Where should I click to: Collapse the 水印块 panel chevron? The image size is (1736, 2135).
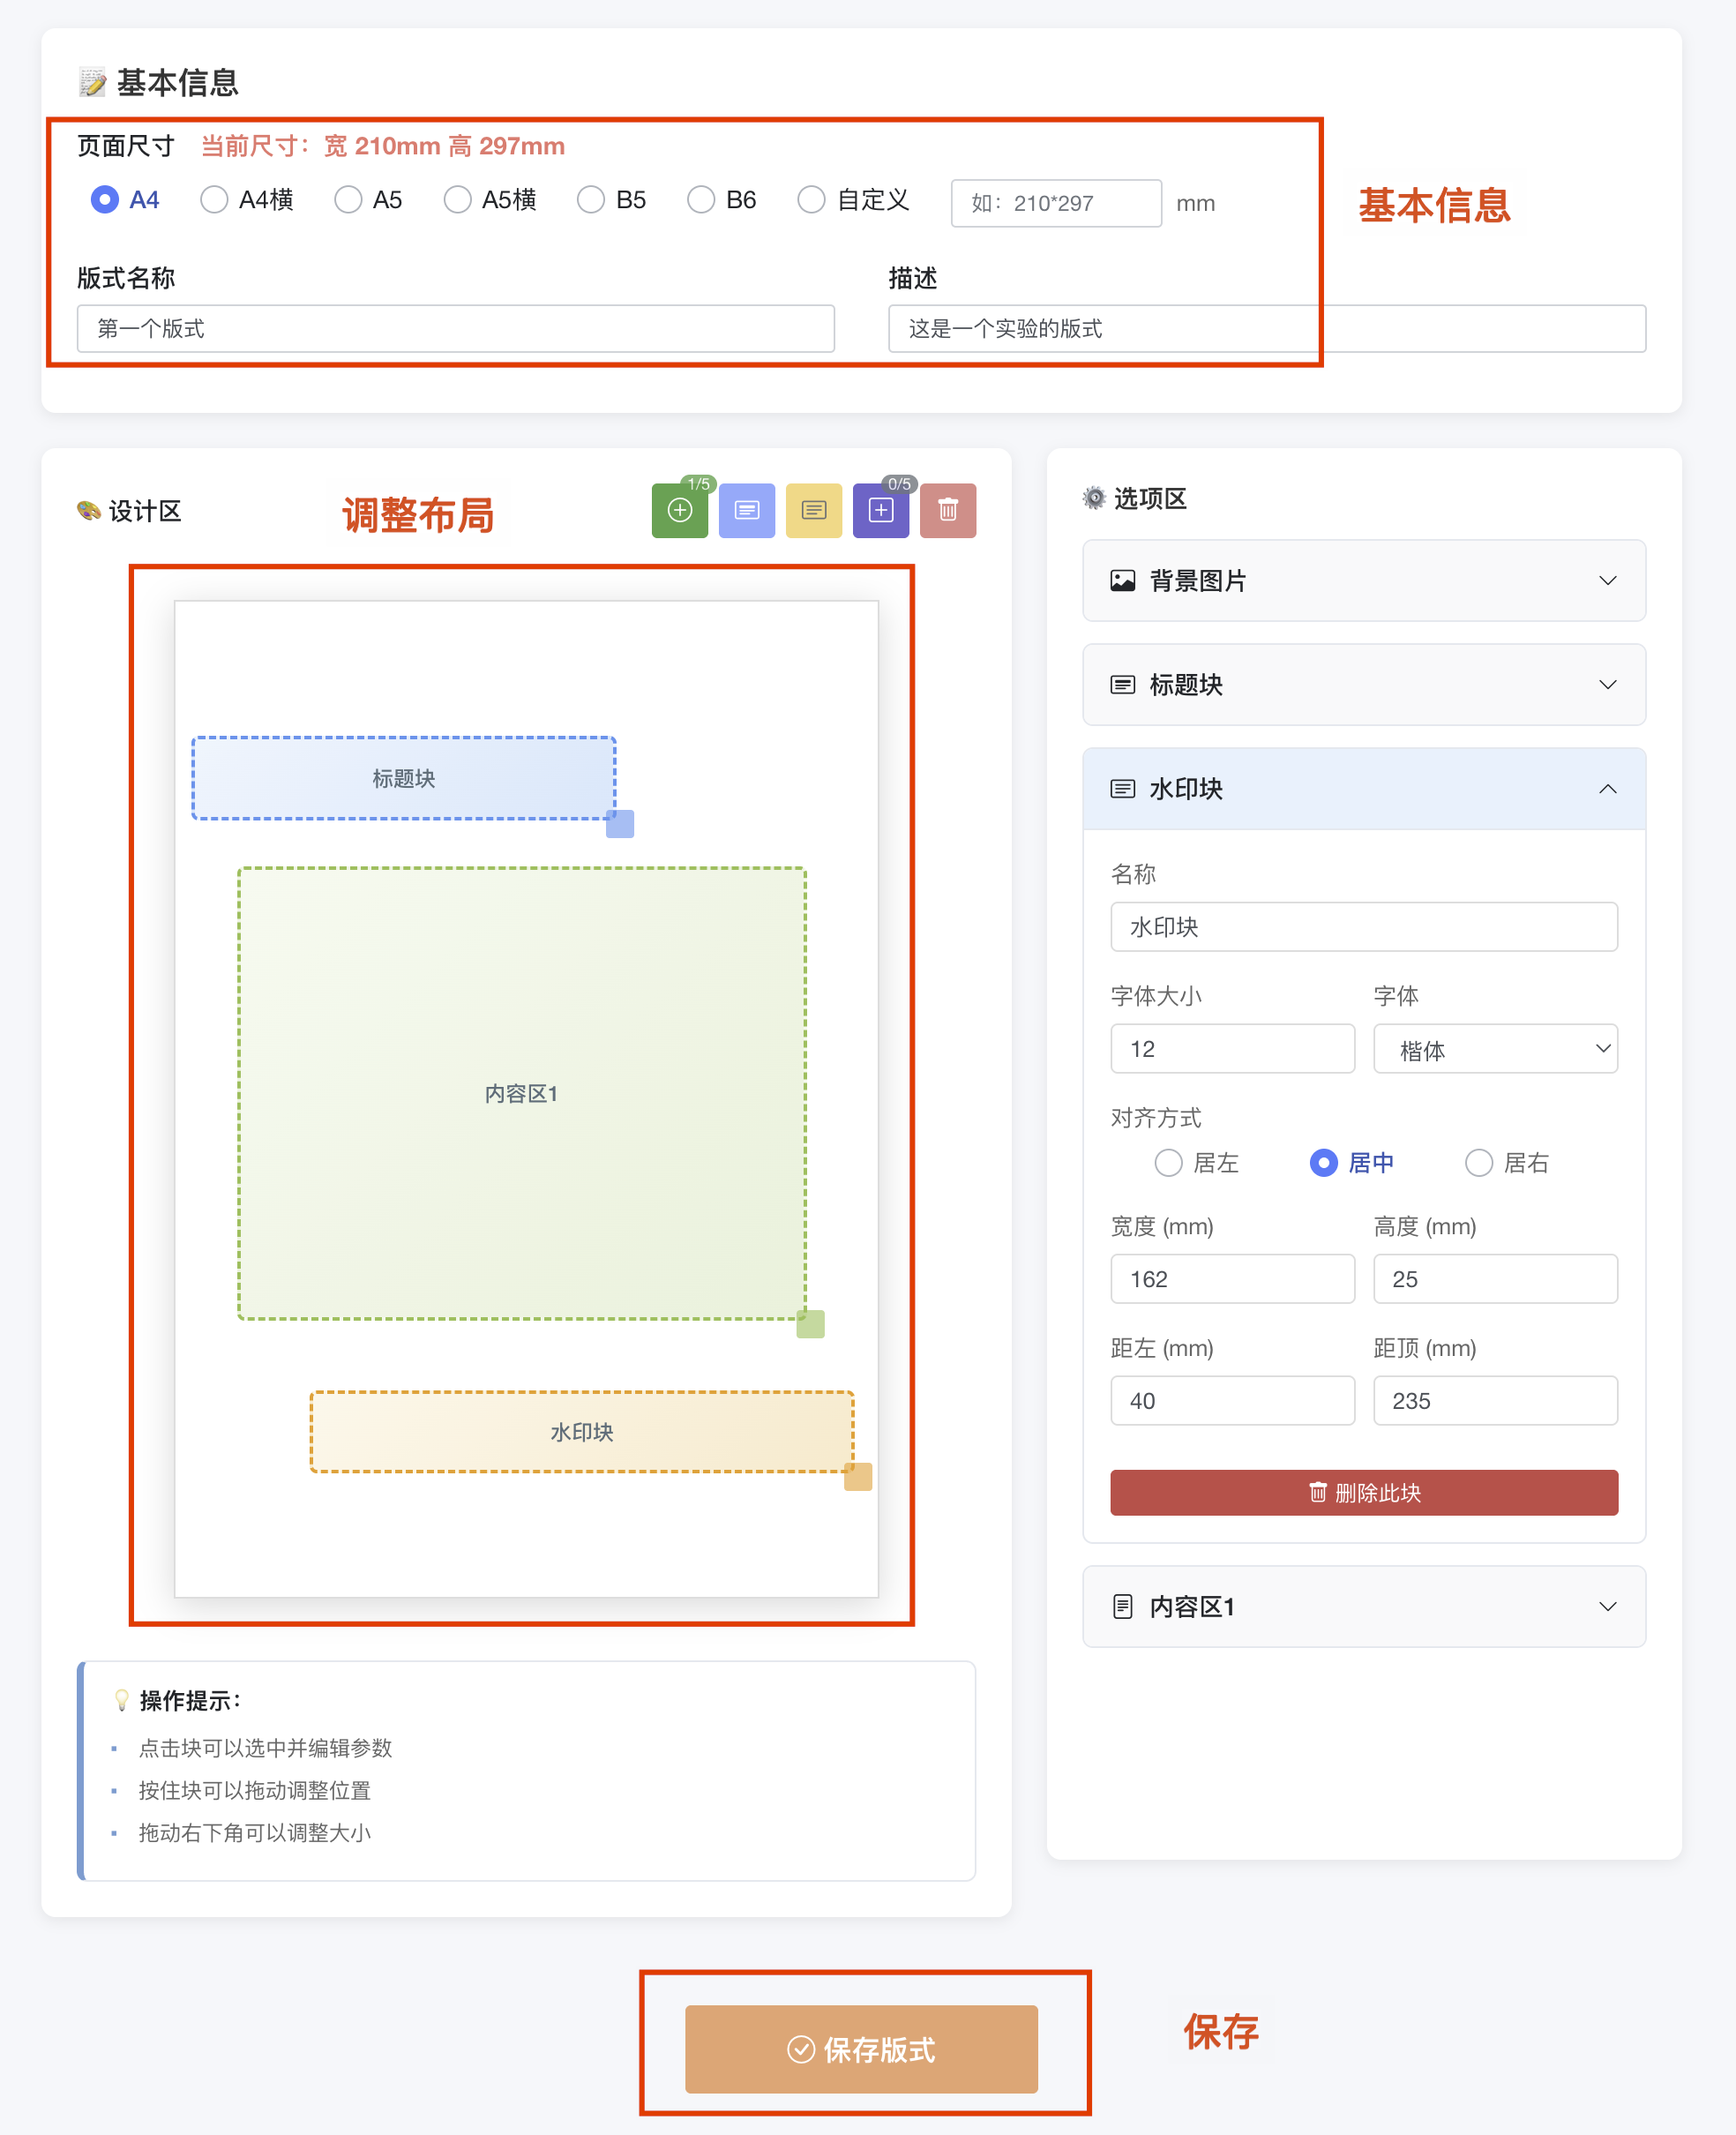pos(1607,788)
